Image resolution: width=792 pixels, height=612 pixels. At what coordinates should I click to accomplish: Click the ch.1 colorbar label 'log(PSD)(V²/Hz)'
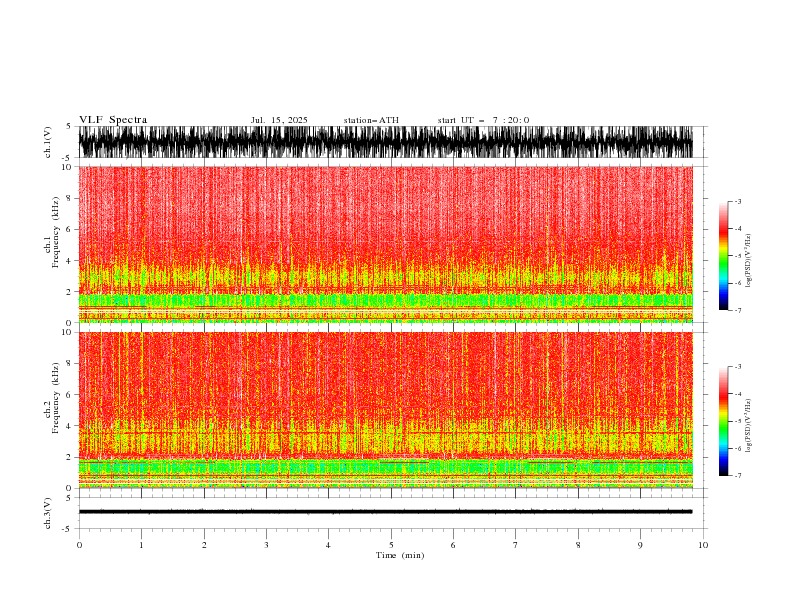(748, 261)
